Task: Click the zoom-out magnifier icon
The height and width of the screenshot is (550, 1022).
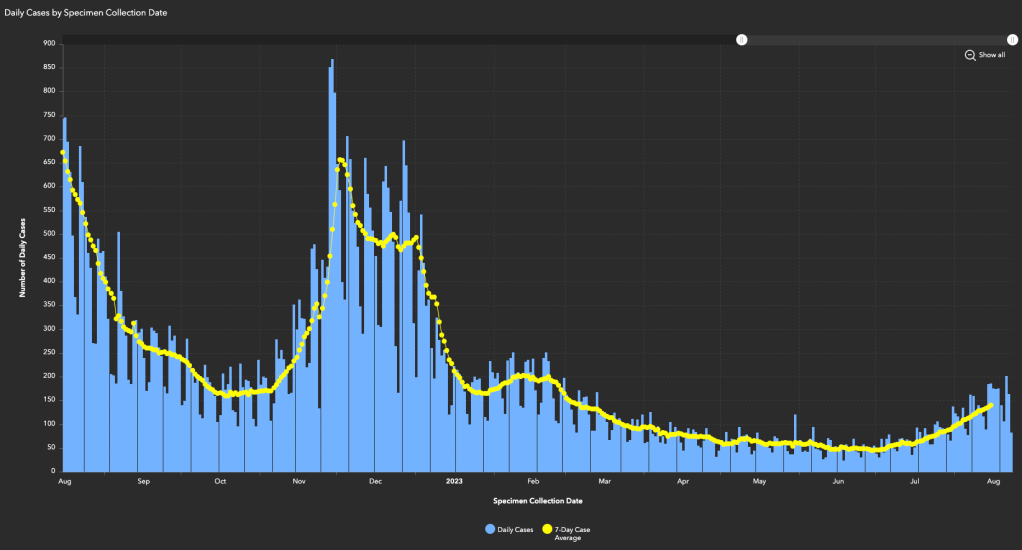Action: [970, 55]
